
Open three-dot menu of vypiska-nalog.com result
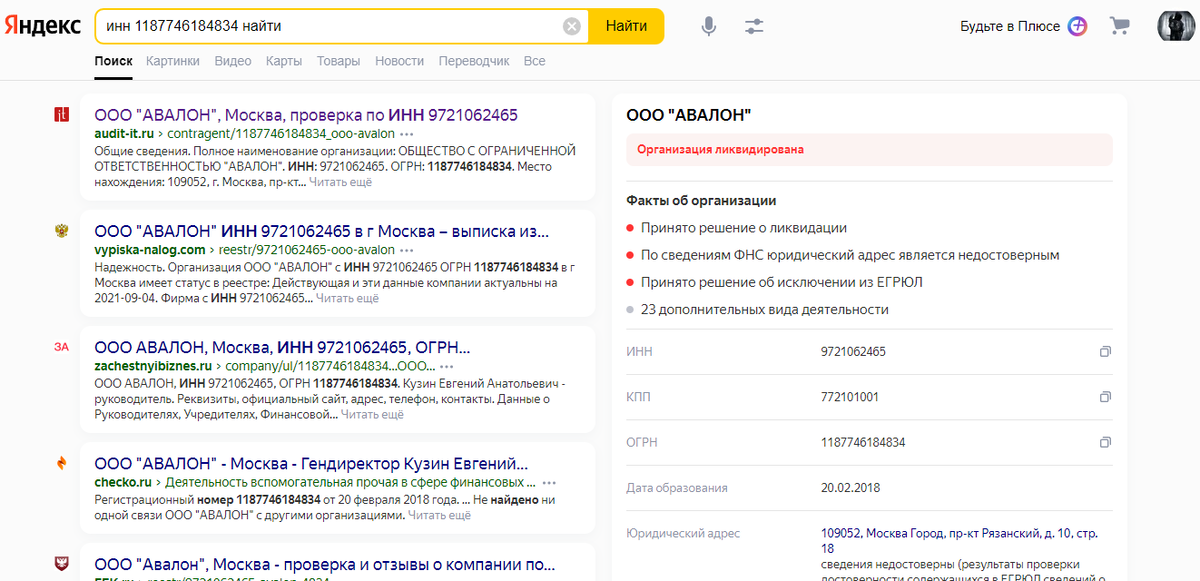click(x=407, y=249)
